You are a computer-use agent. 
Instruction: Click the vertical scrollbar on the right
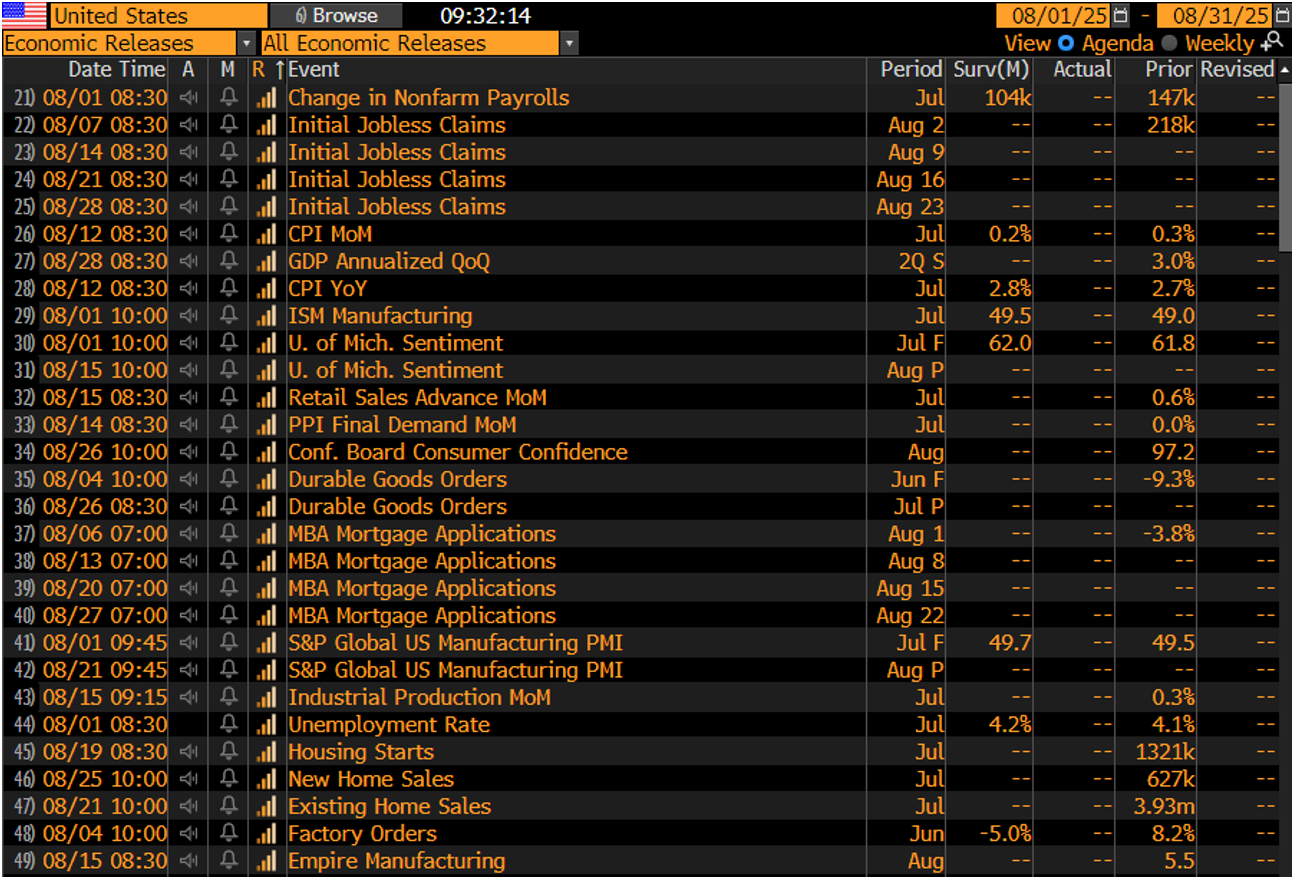[1285, 160]
